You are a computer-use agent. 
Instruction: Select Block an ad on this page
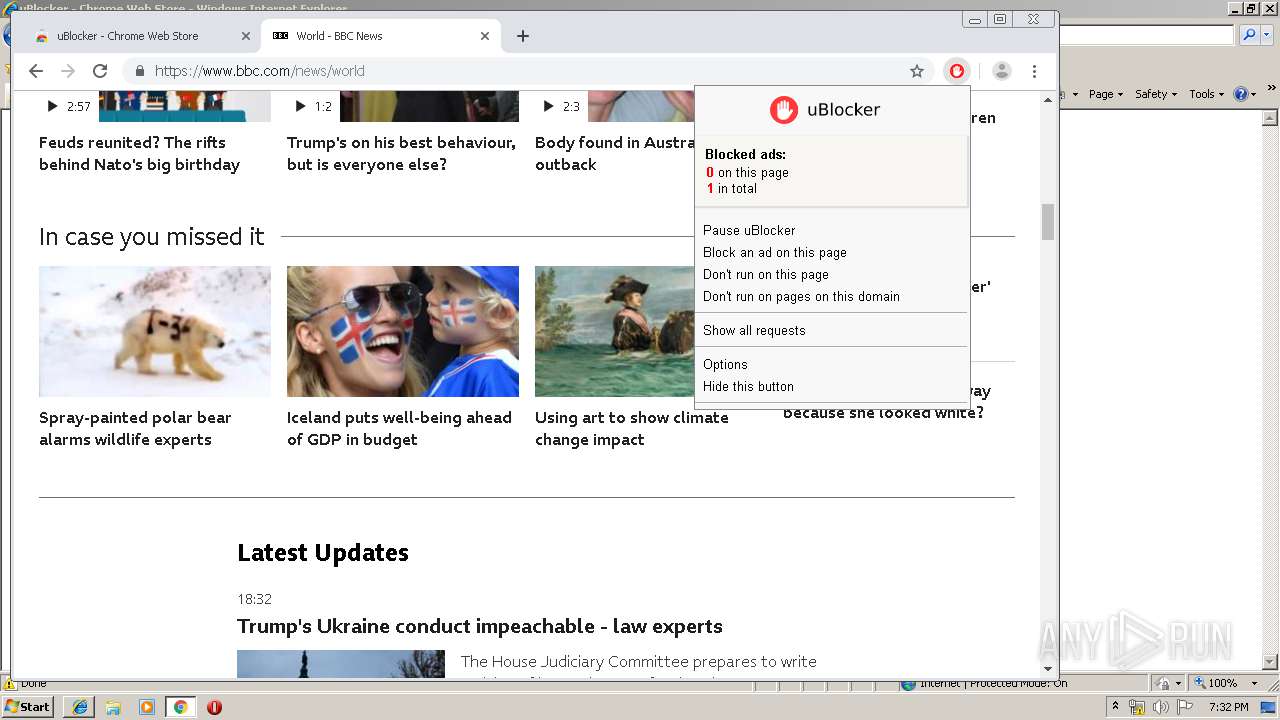pyautogui.click(x=775, y=252)
